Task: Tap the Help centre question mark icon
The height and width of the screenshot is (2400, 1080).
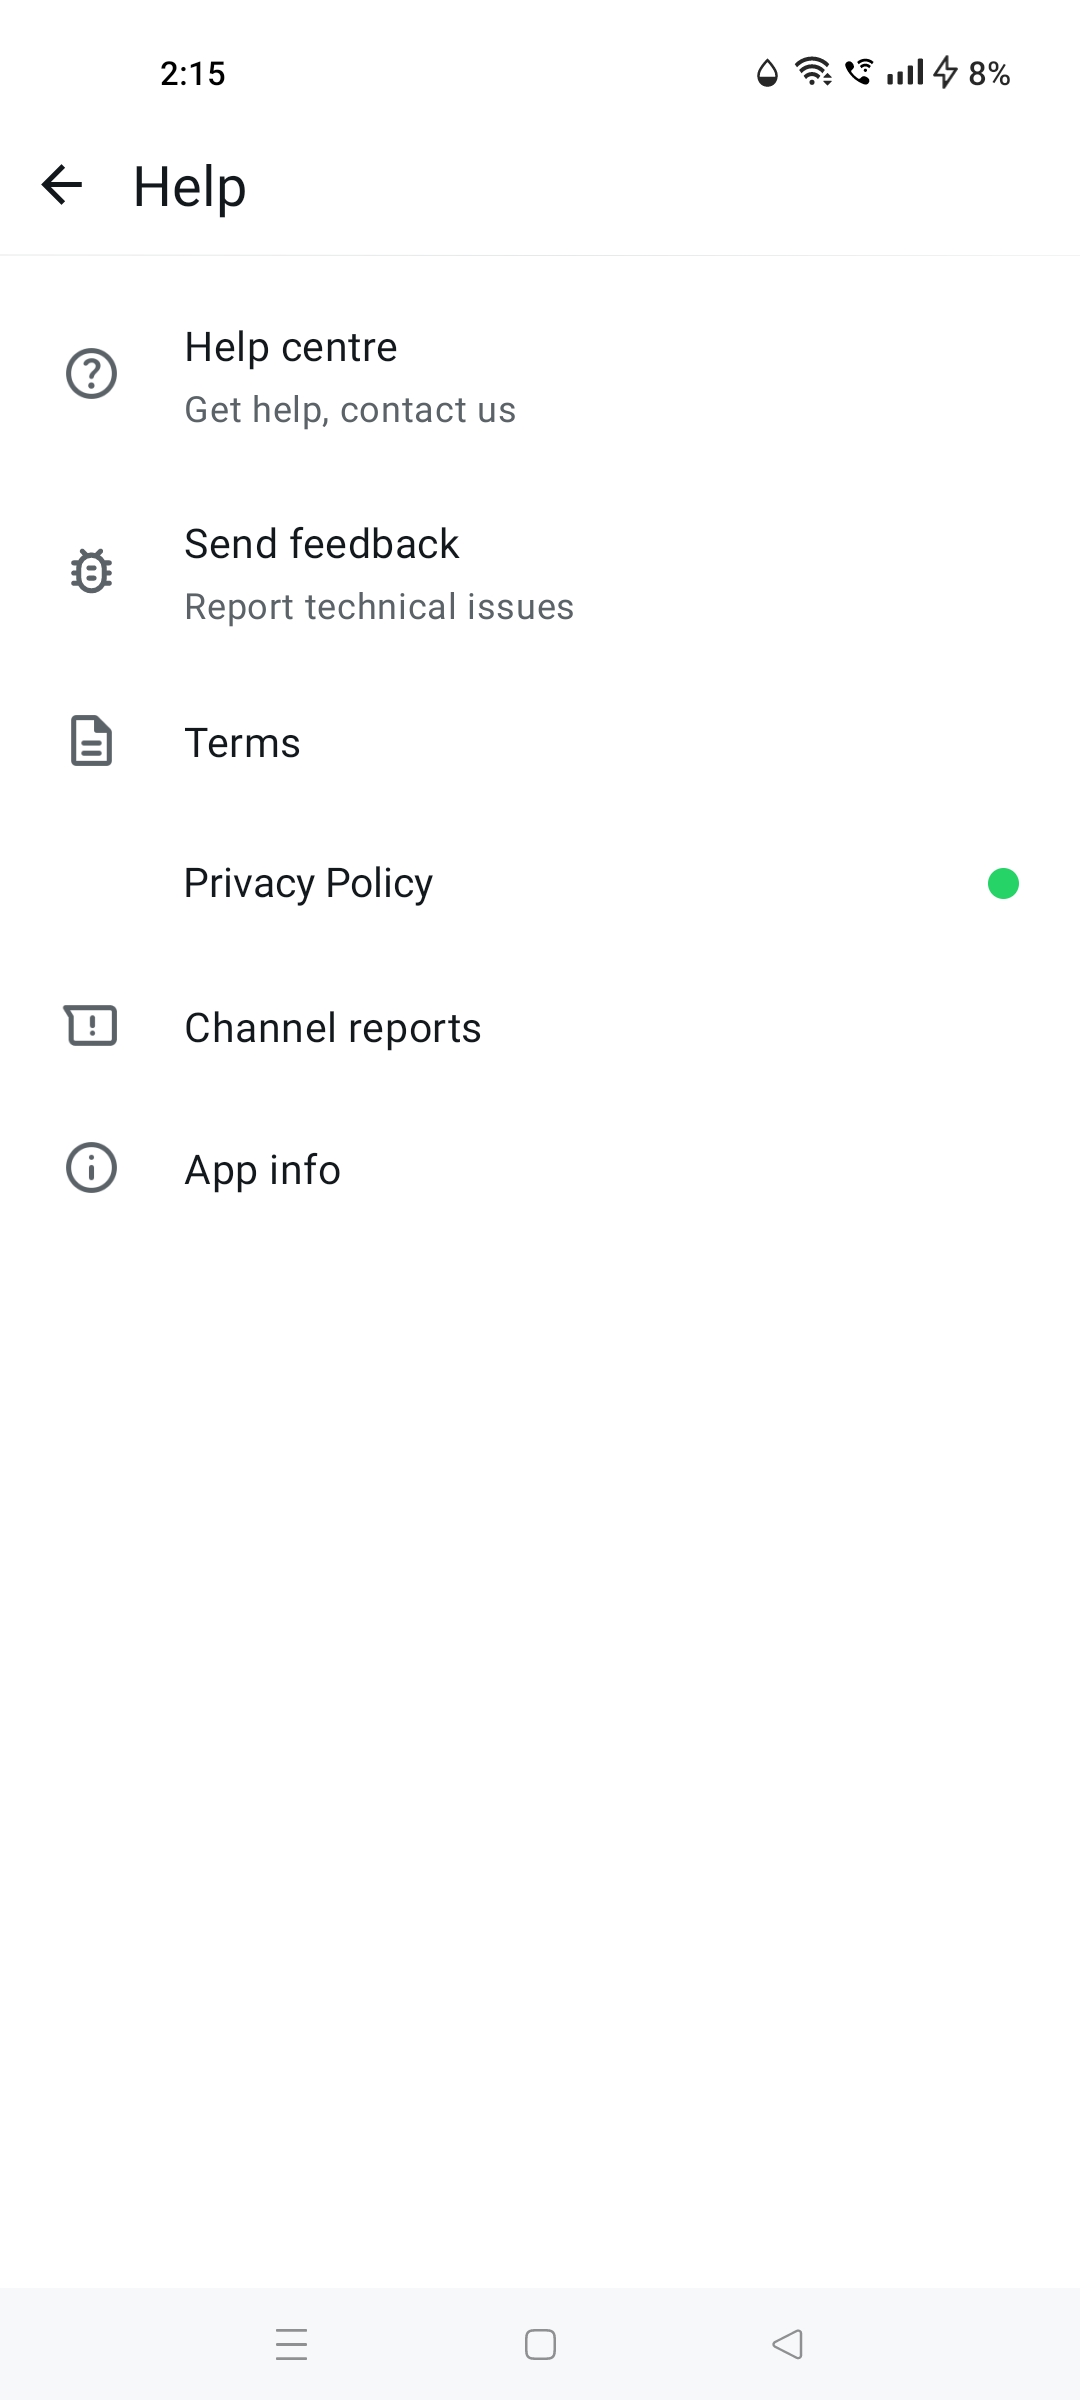Action: [91, 374]
